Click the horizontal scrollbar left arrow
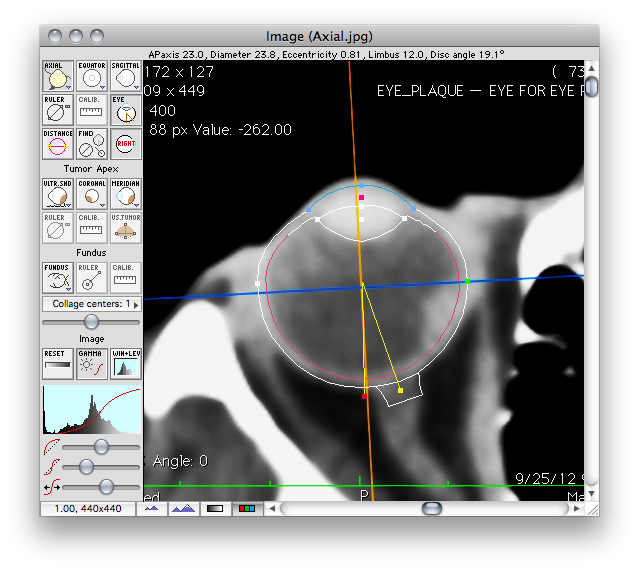 272,509
